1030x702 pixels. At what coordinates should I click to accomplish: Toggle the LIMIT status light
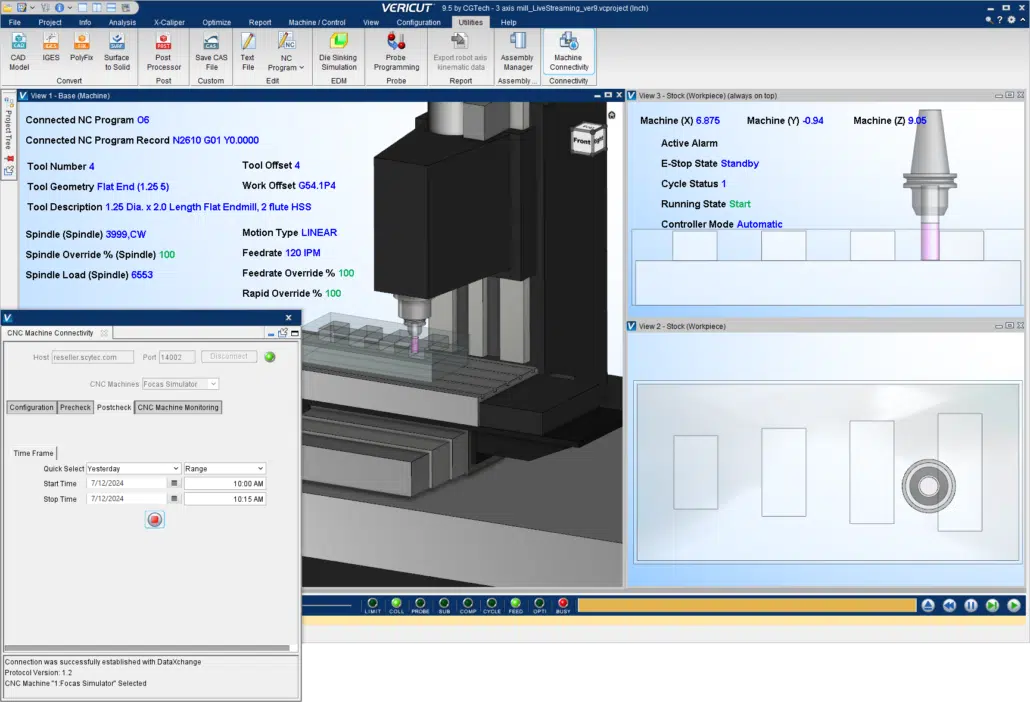tap(372, 605)
